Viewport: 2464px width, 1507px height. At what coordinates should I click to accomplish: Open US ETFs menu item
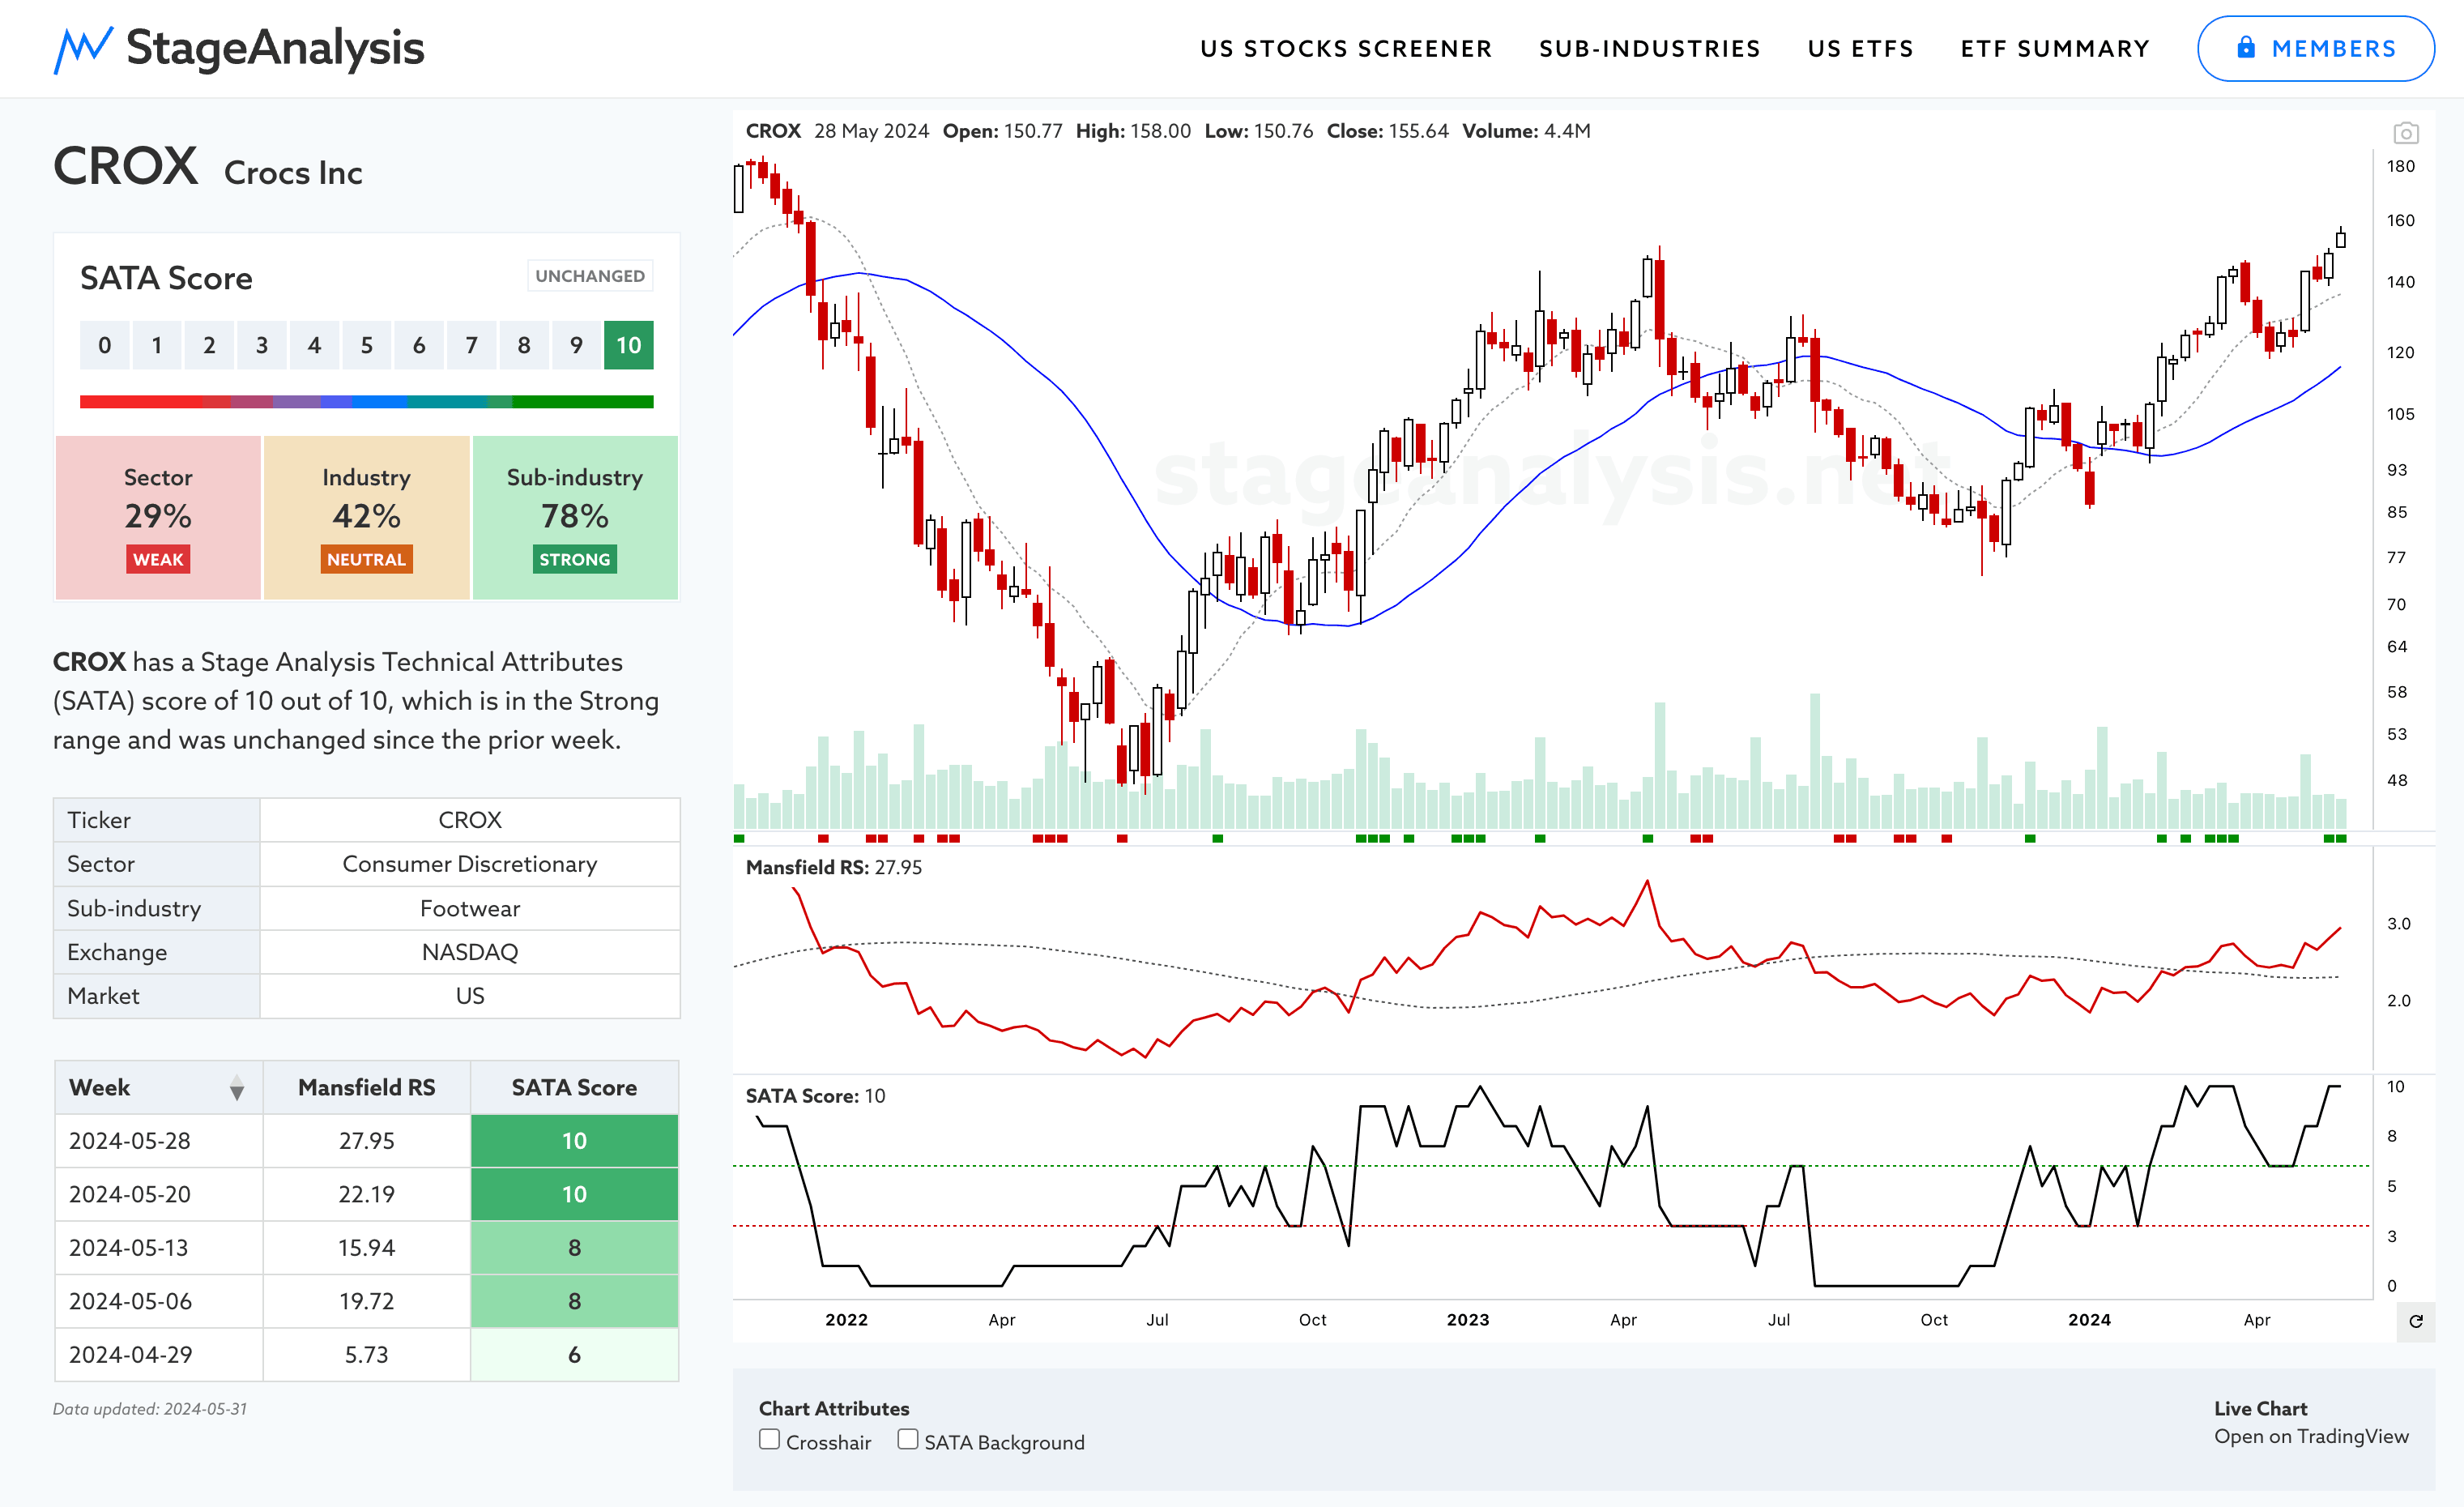click(1860, 49)
